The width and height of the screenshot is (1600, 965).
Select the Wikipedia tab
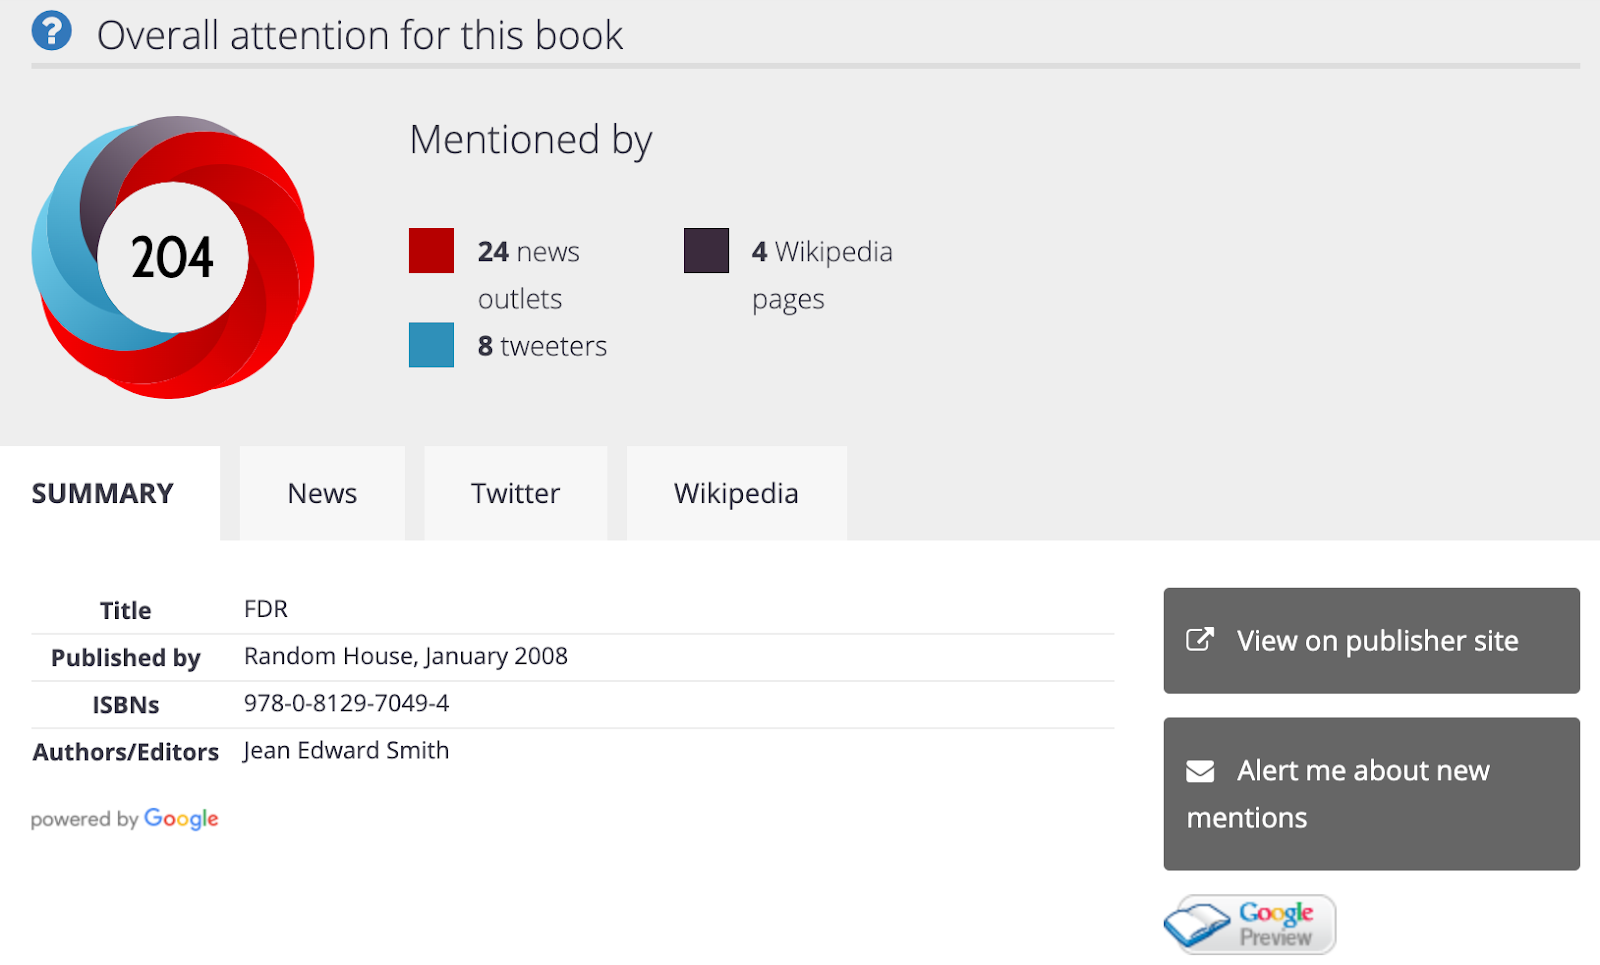736,493
